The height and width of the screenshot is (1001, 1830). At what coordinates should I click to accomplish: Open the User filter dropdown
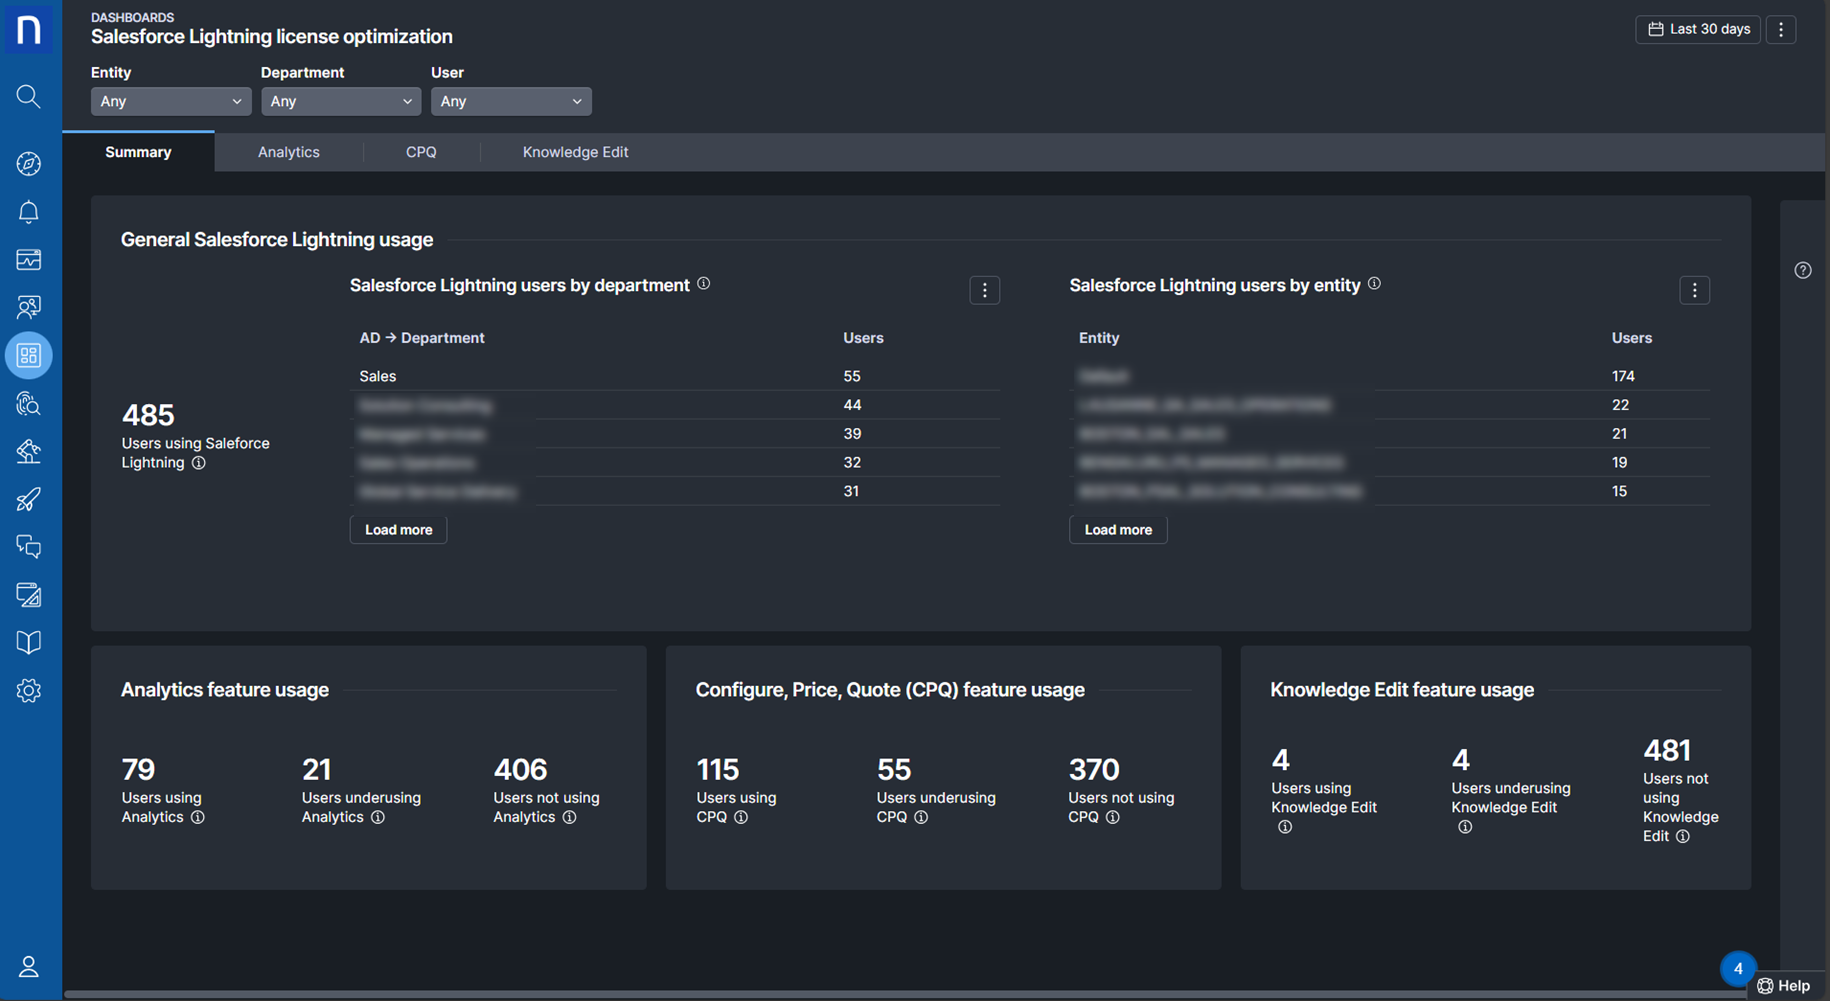pos(511,101)
